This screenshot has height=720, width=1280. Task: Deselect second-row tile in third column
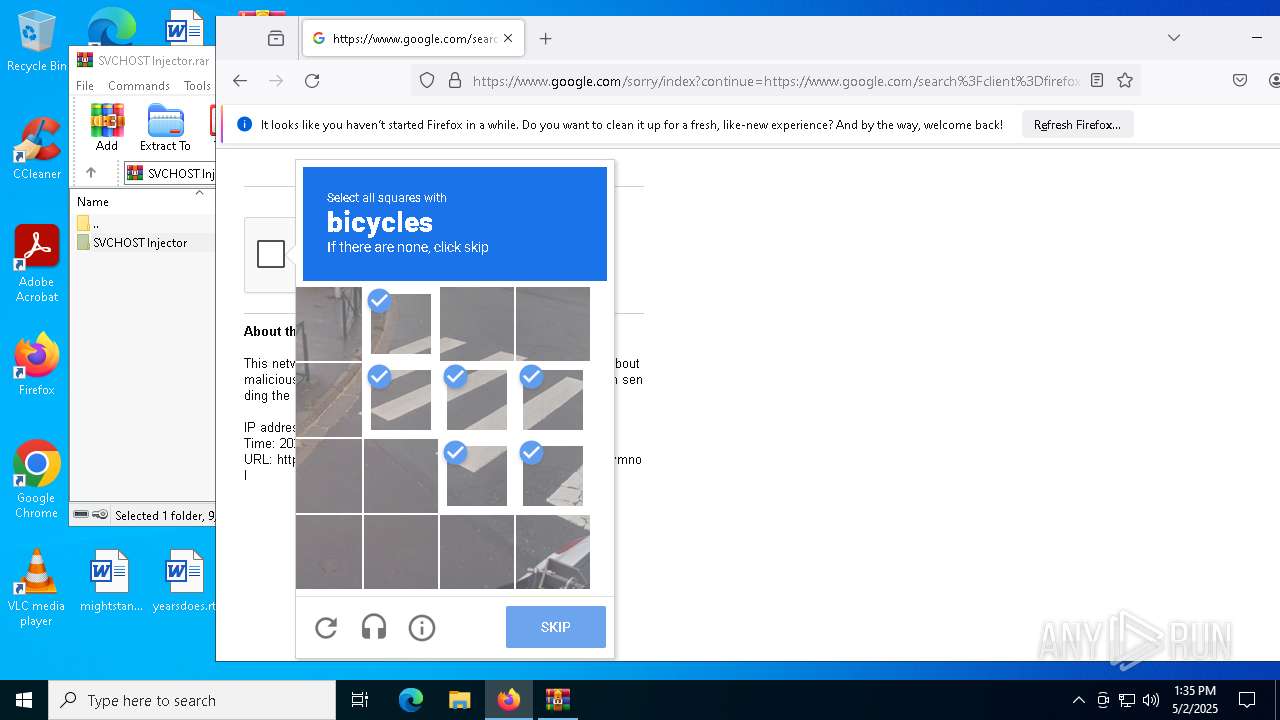tap(477, 400)
